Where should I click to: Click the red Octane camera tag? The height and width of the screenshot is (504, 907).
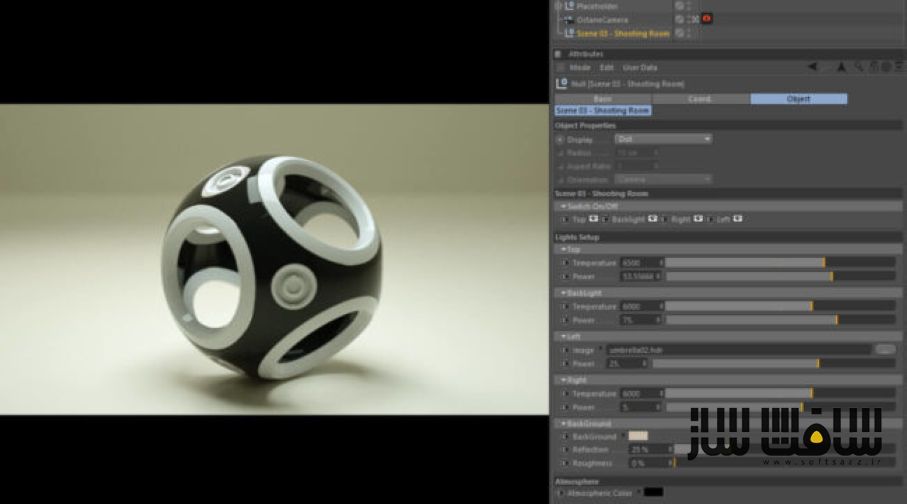[x=706, y=19]
